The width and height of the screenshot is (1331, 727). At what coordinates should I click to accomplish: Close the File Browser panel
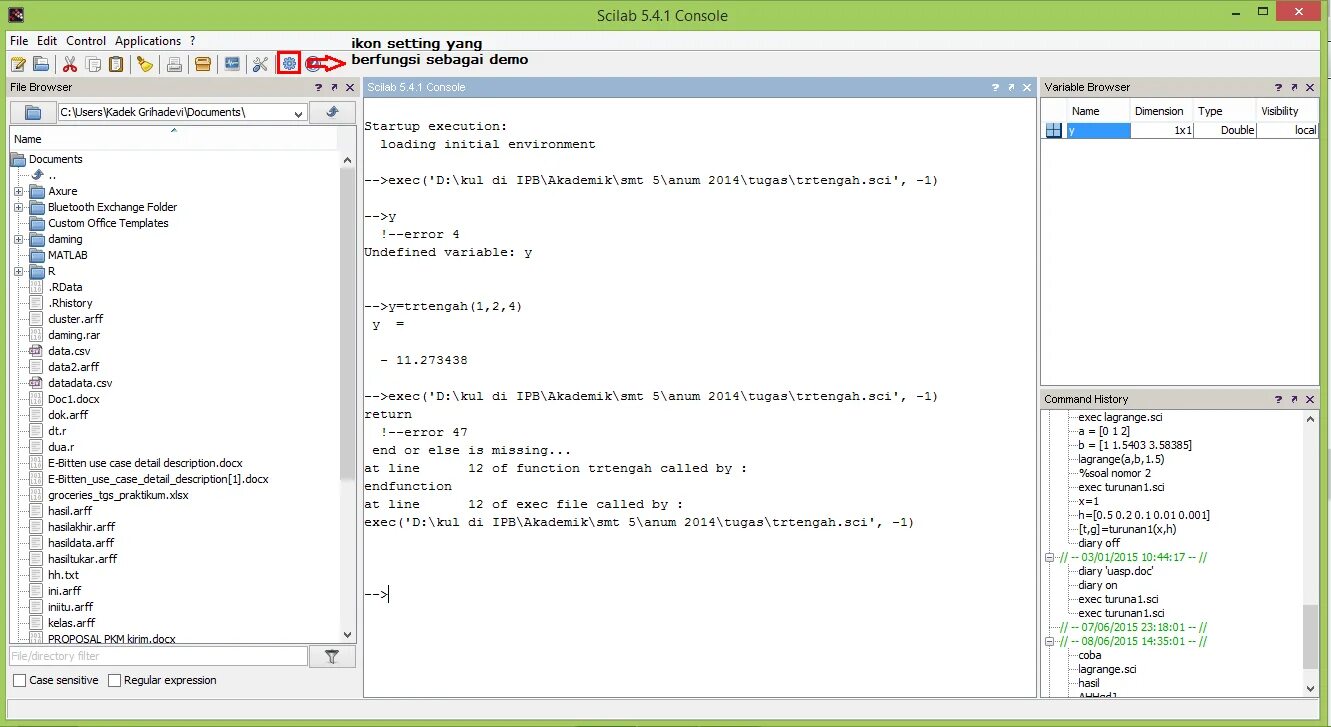350,88
